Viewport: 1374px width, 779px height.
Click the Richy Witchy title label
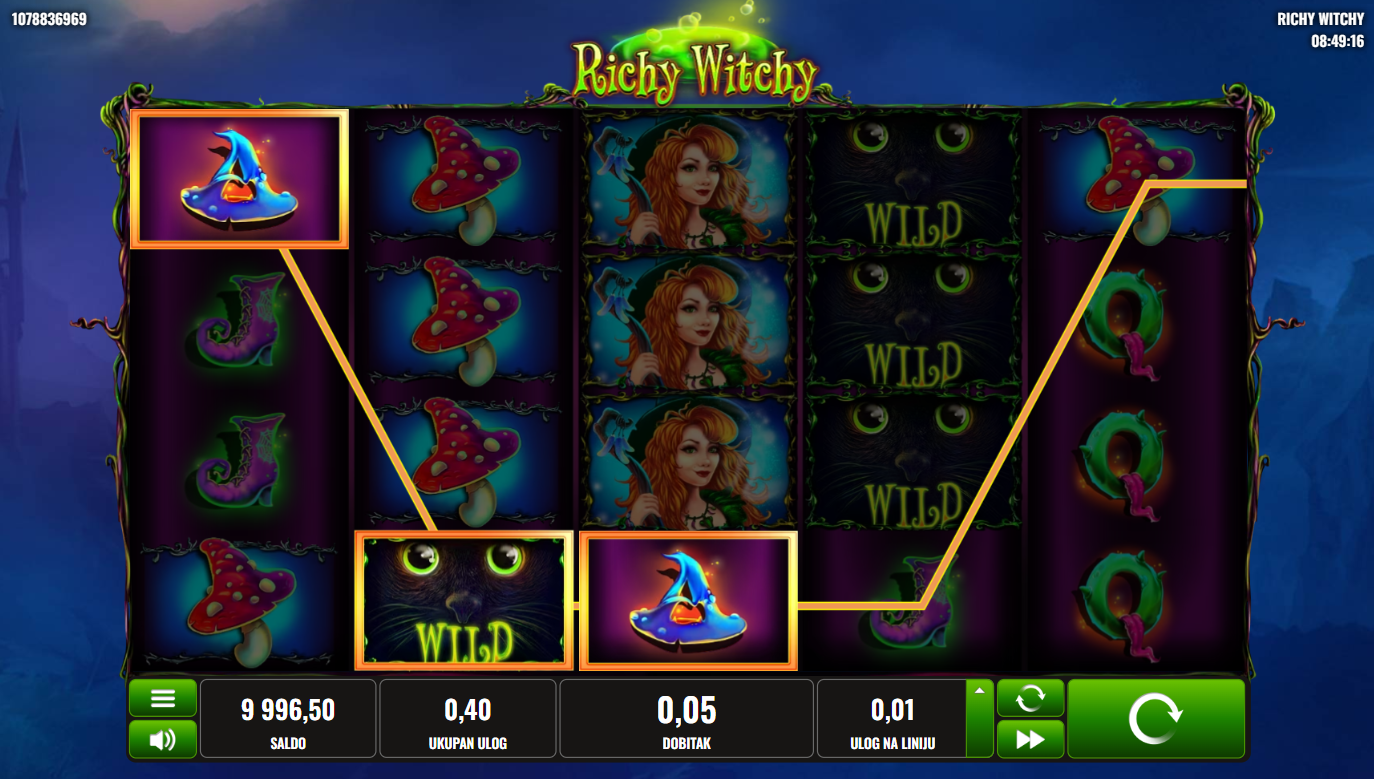[x=1320, y=19]
